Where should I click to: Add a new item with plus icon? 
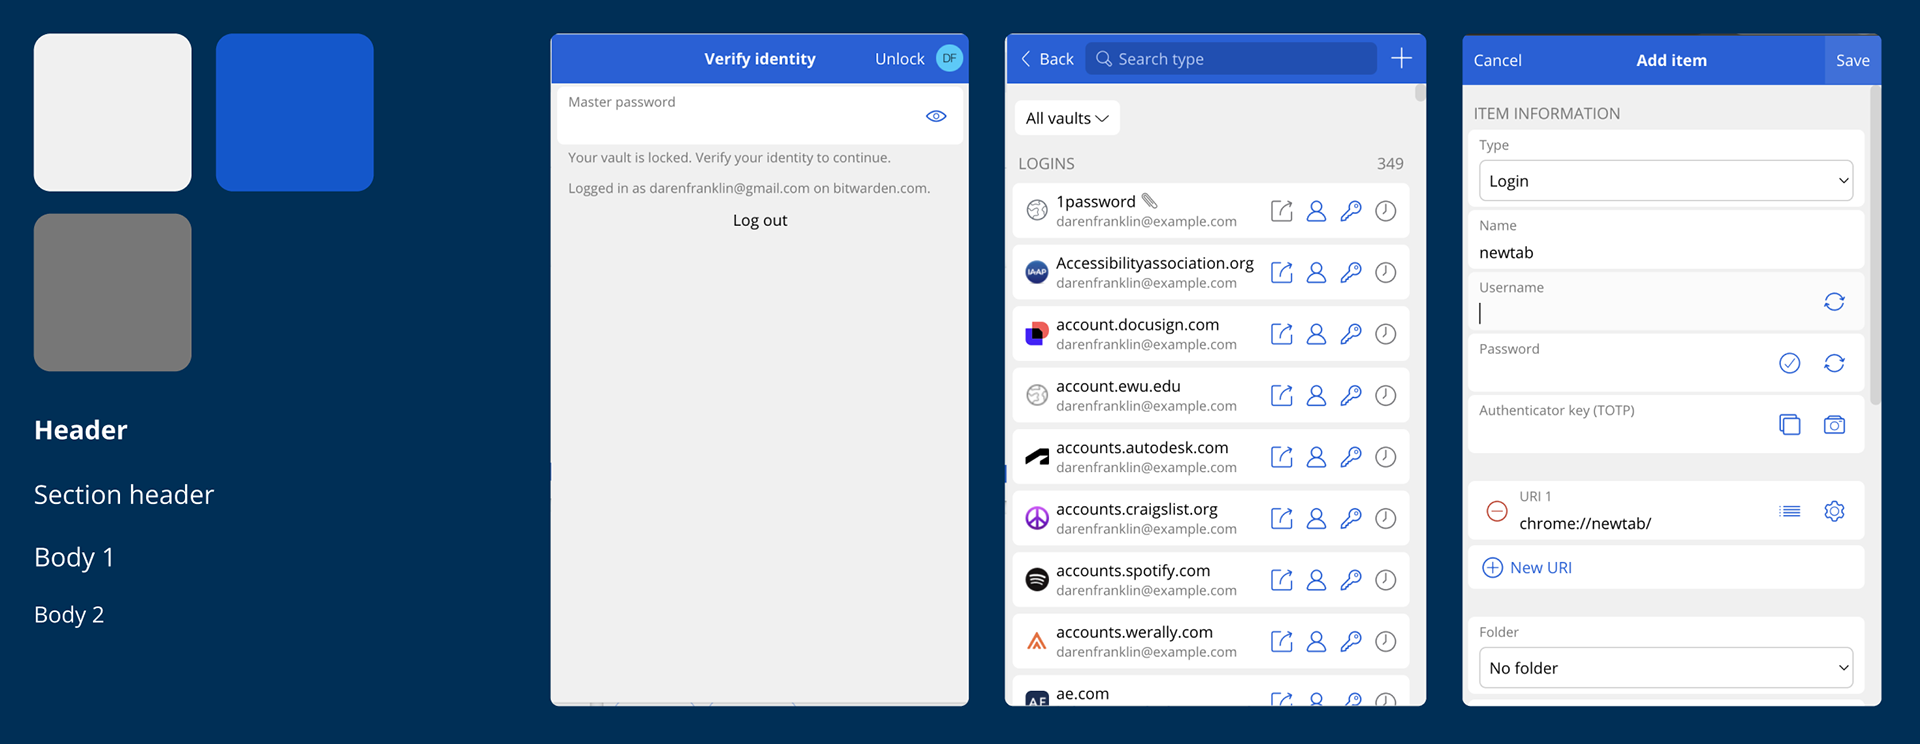(1401, 58)
